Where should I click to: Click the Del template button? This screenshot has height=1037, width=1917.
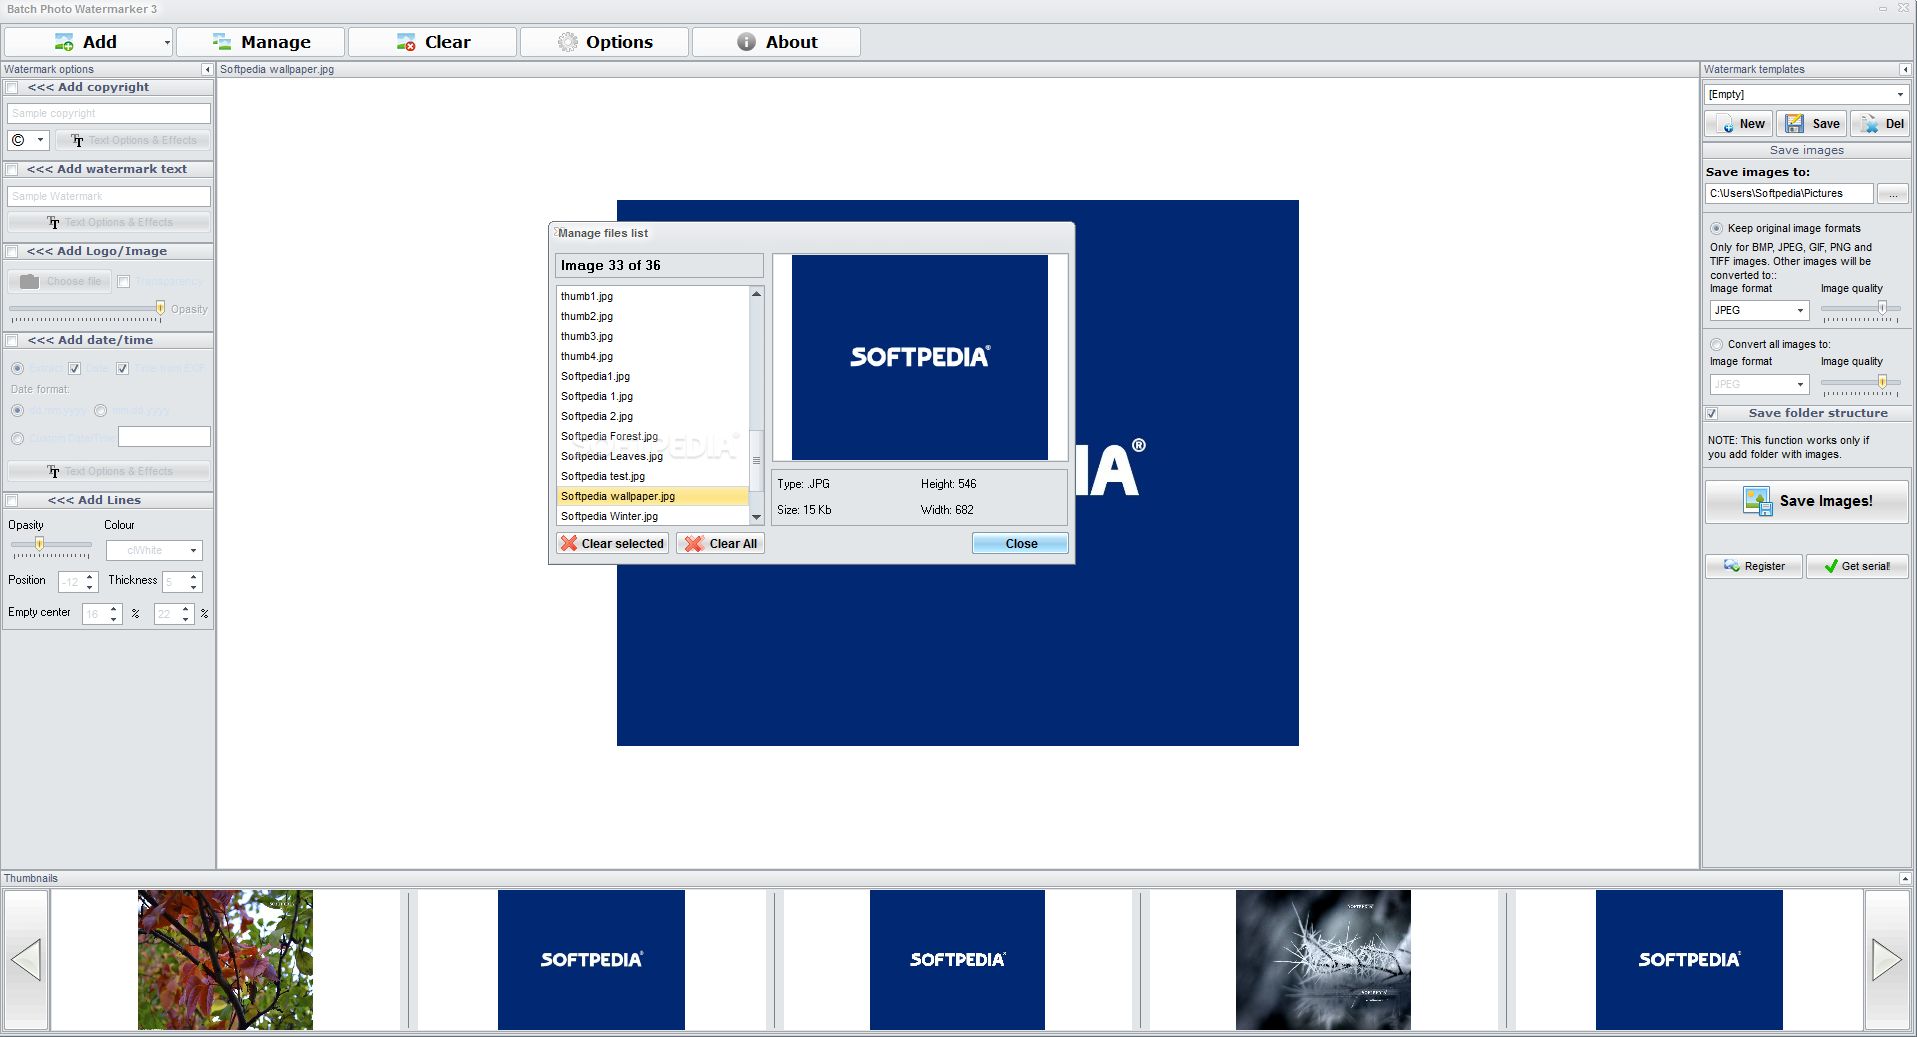(x=1881, y=124)
